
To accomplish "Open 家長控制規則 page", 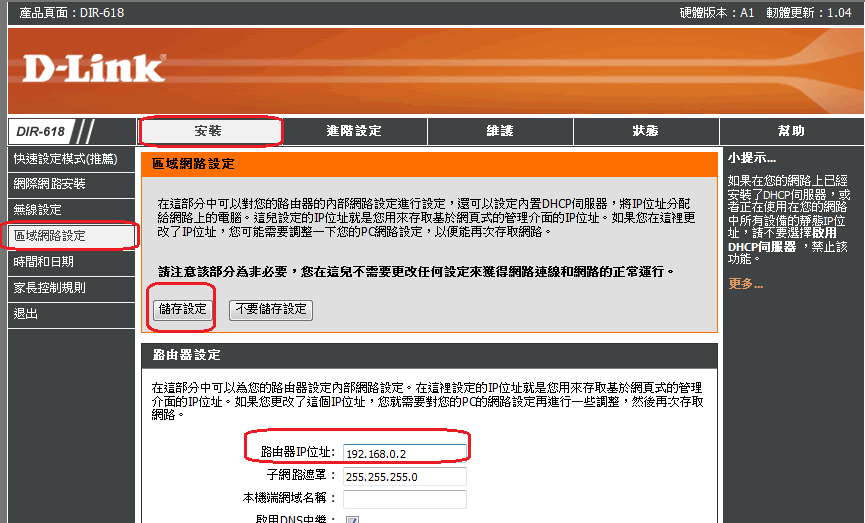I will coord(71,287).
